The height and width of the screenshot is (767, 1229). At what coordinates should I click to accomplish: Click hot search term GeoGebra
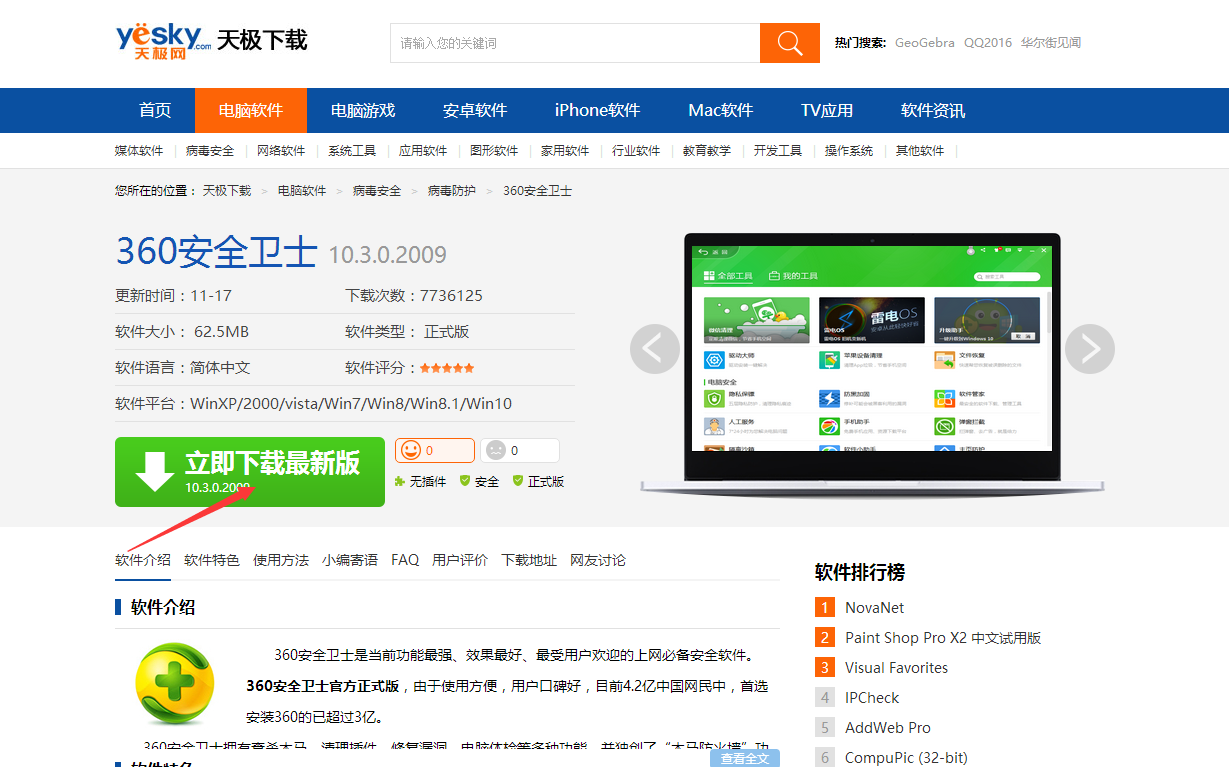(925, 43)
